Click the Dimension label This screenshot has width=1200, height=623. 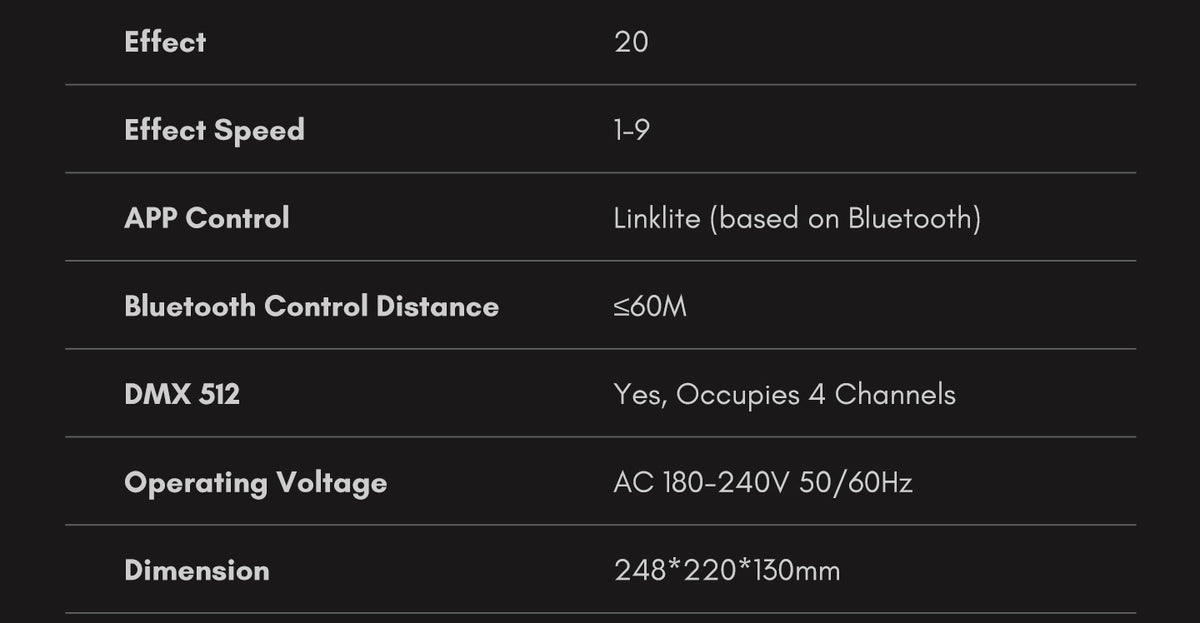[197, 570]
